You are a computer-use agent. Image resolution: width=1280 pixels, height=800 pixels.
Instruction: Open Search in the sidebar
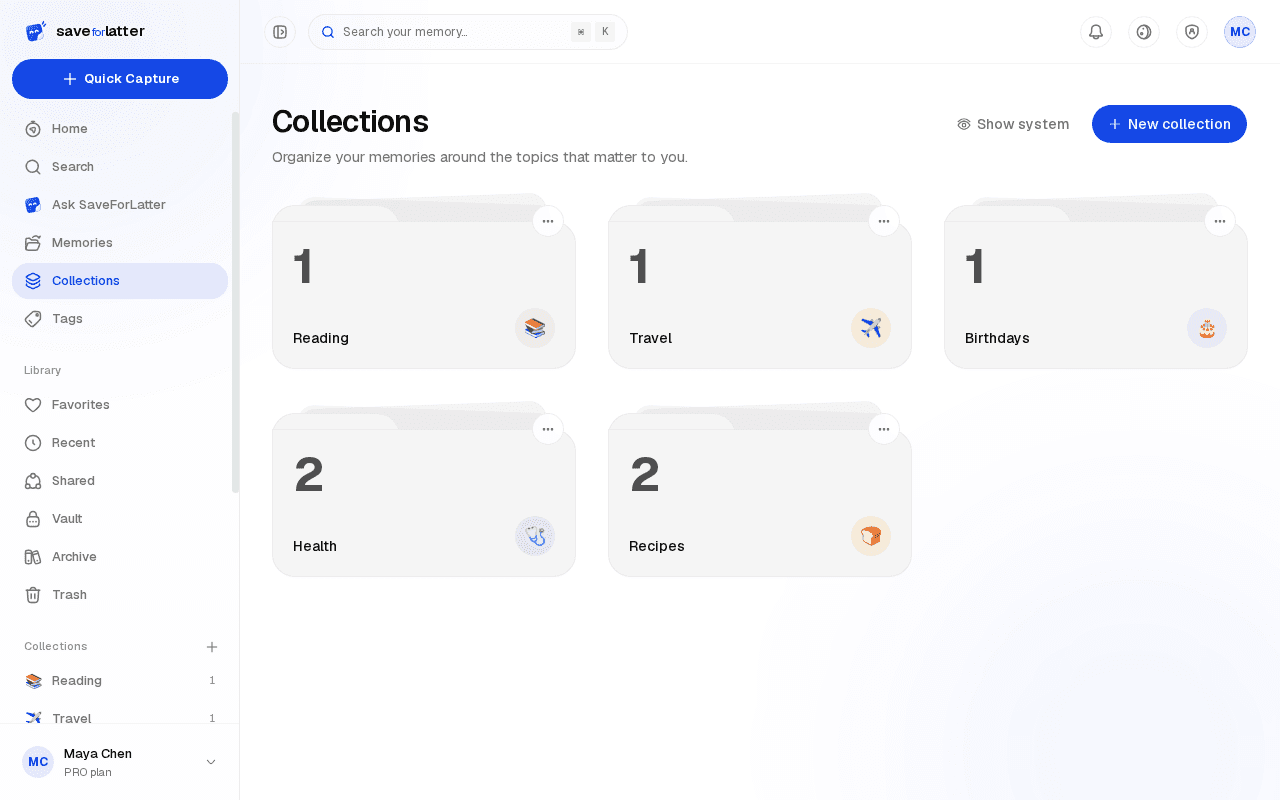pos(120,167)
